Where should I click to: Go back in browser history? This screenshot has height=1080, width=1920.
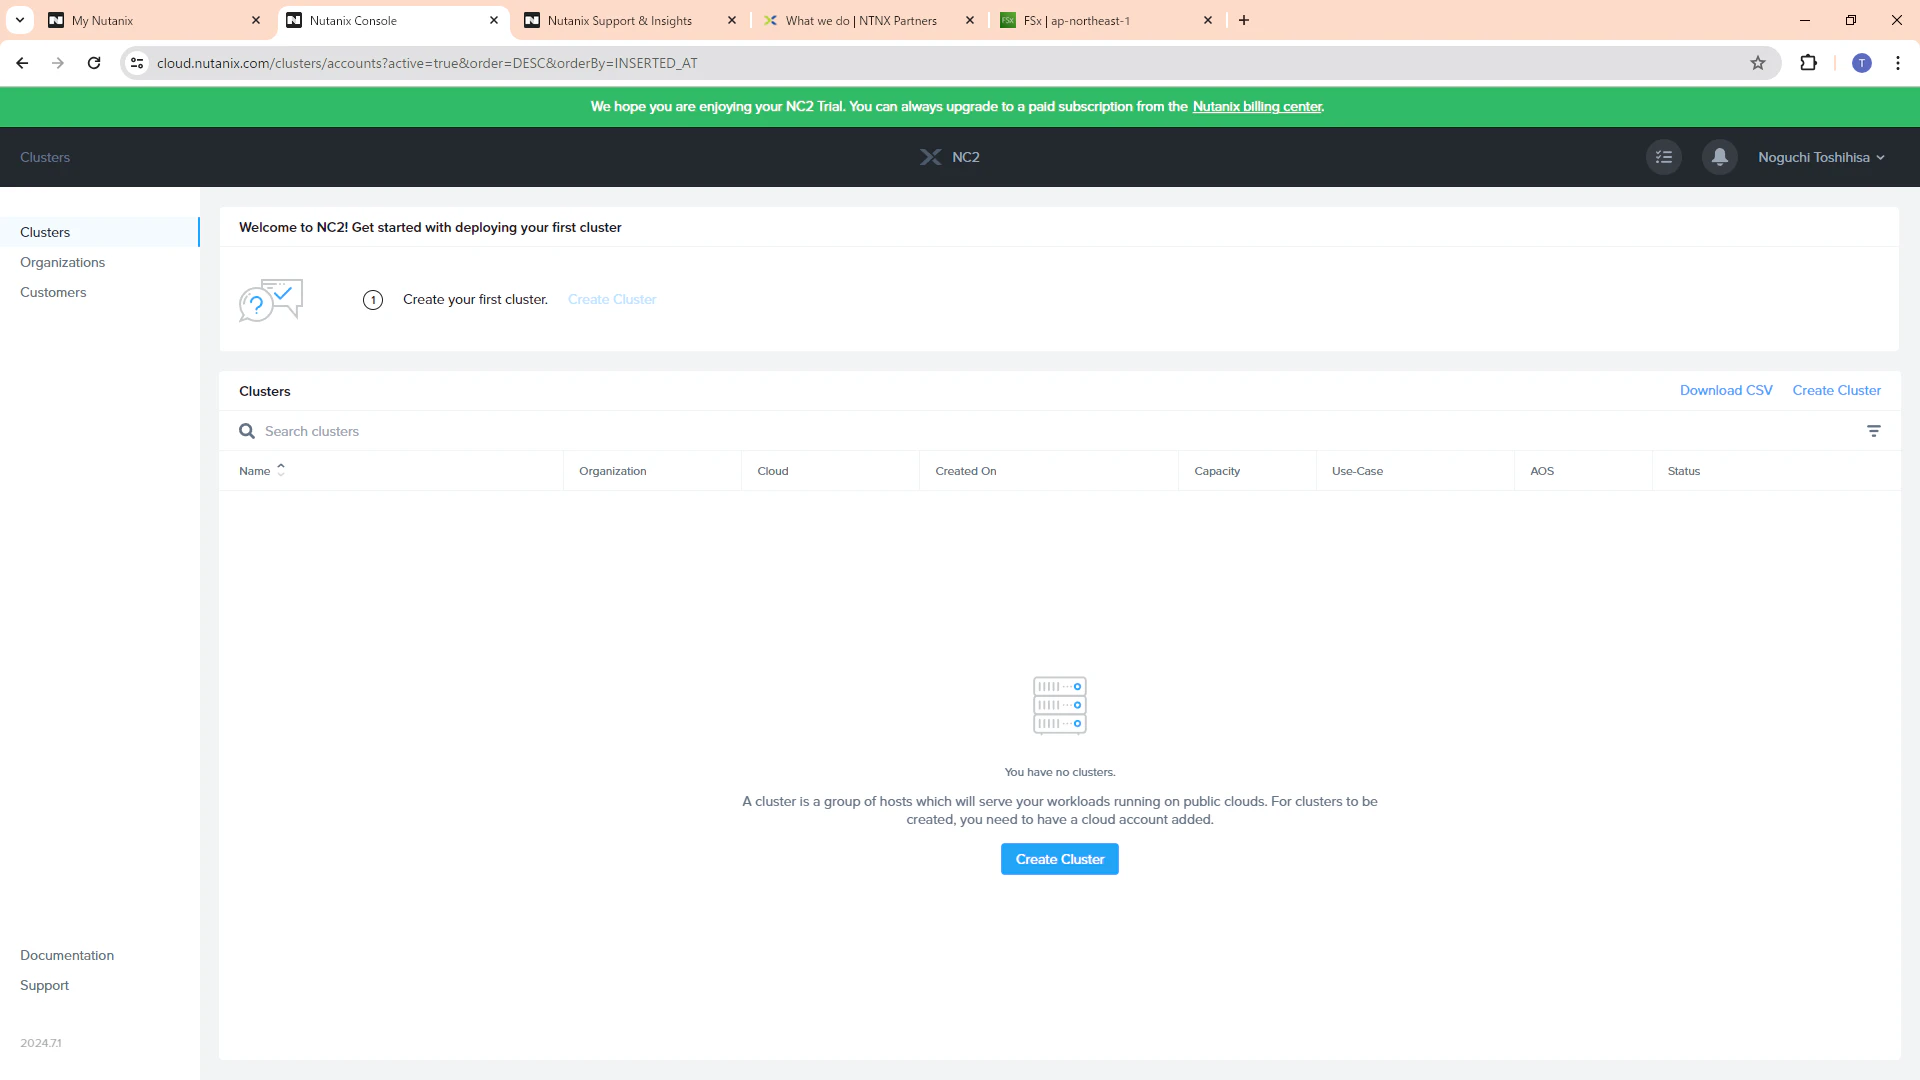pyautogui.click(x=22, y=63)
